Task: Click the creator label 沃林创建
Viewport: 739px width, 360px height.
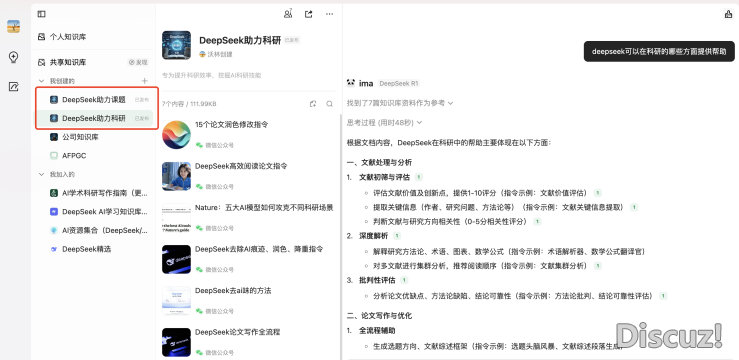Action: click(x=216, y=54)
